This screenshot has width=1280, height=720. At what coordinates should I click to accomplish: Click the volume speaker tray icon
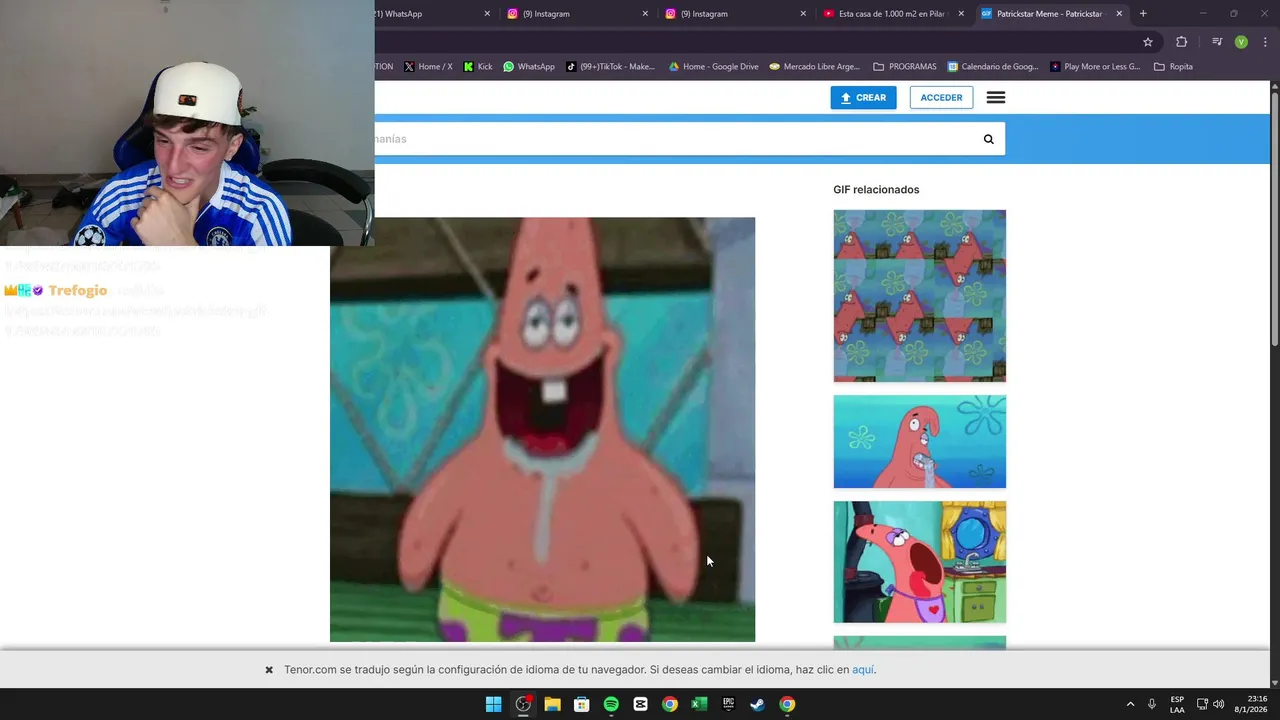pos(1218,704)
